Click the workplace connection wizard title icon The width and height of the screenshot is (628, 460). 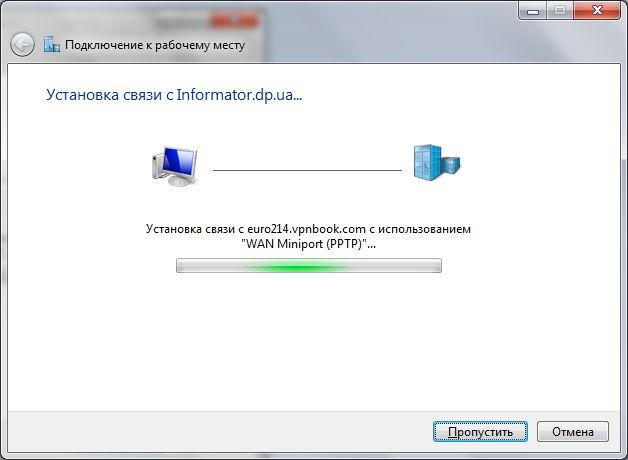[x=52, y=44]
